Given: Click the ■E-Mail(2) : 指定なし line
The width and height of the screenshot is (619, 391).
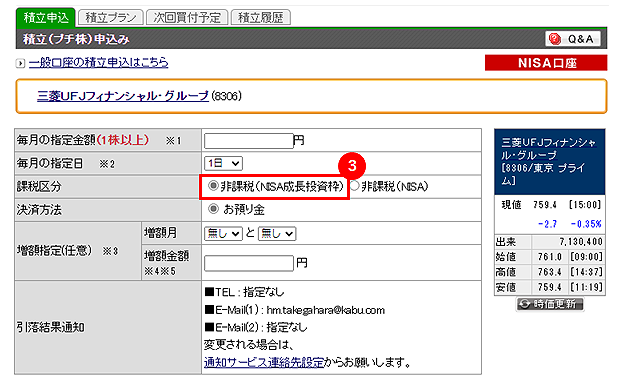Looking at the screenshot, I should click(256, 327).
